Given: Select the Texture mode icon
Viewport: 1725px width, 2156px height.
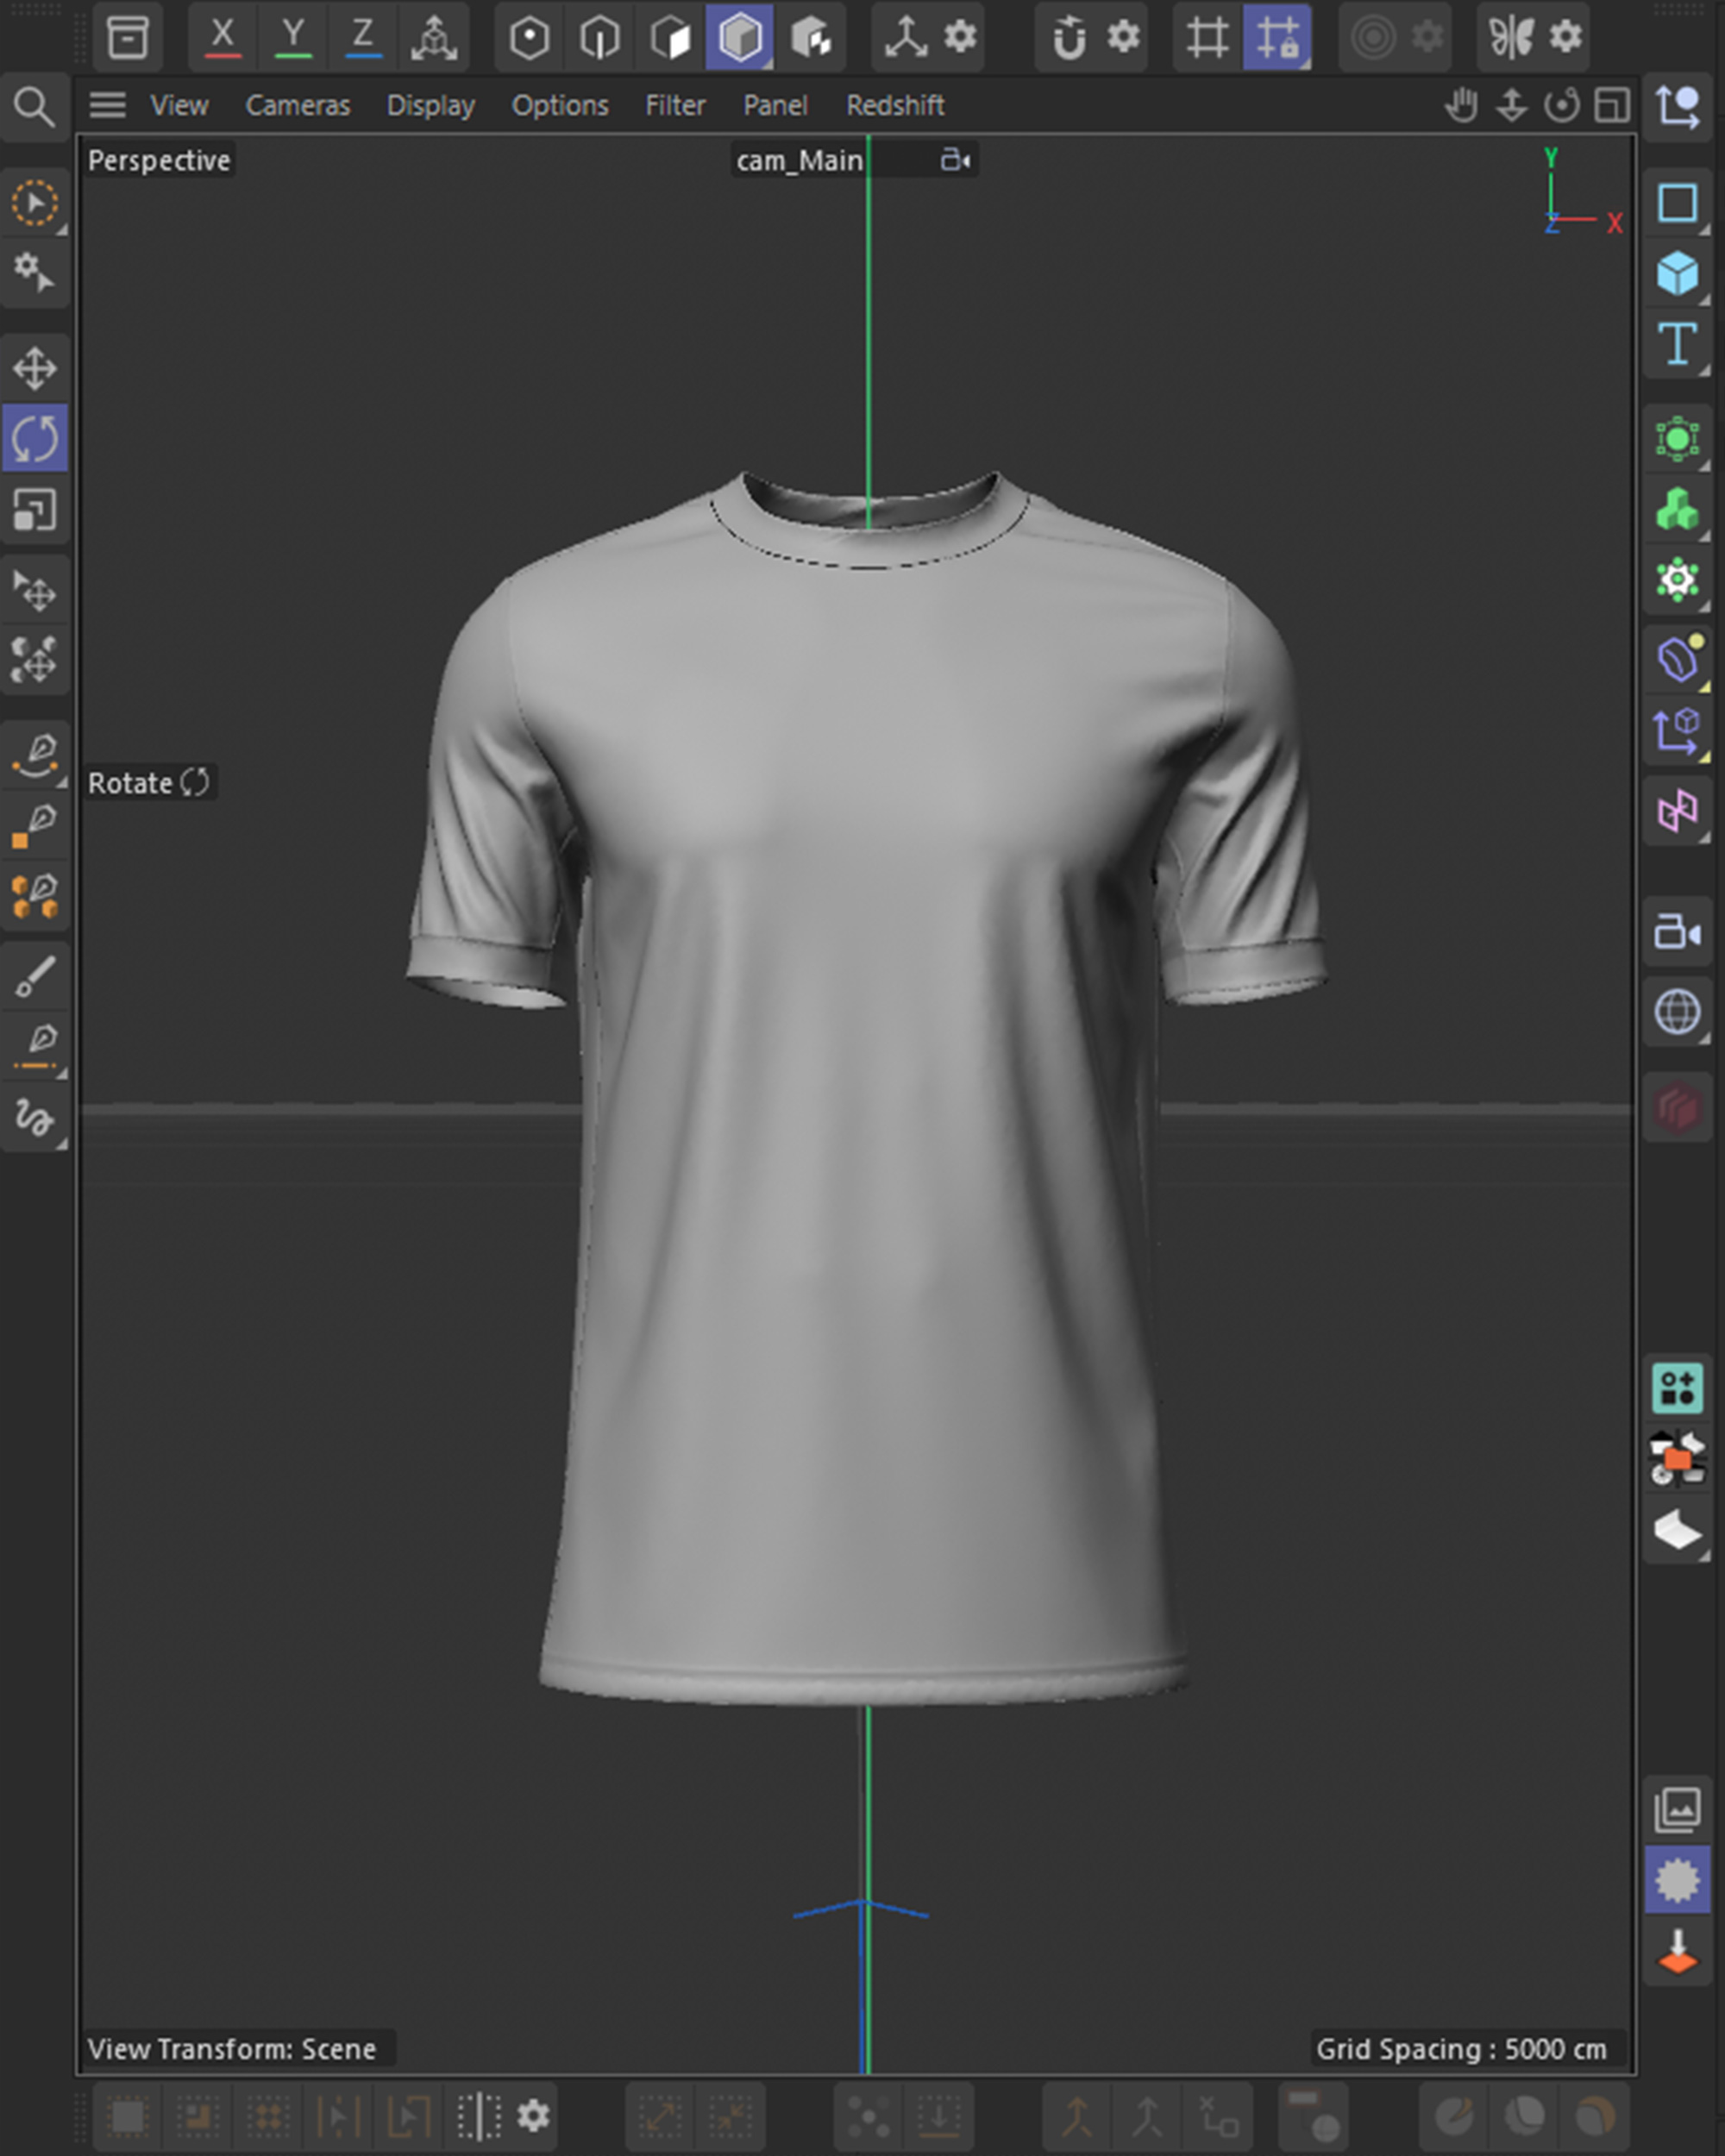Looking at the screenshot, I should (811, 37).
